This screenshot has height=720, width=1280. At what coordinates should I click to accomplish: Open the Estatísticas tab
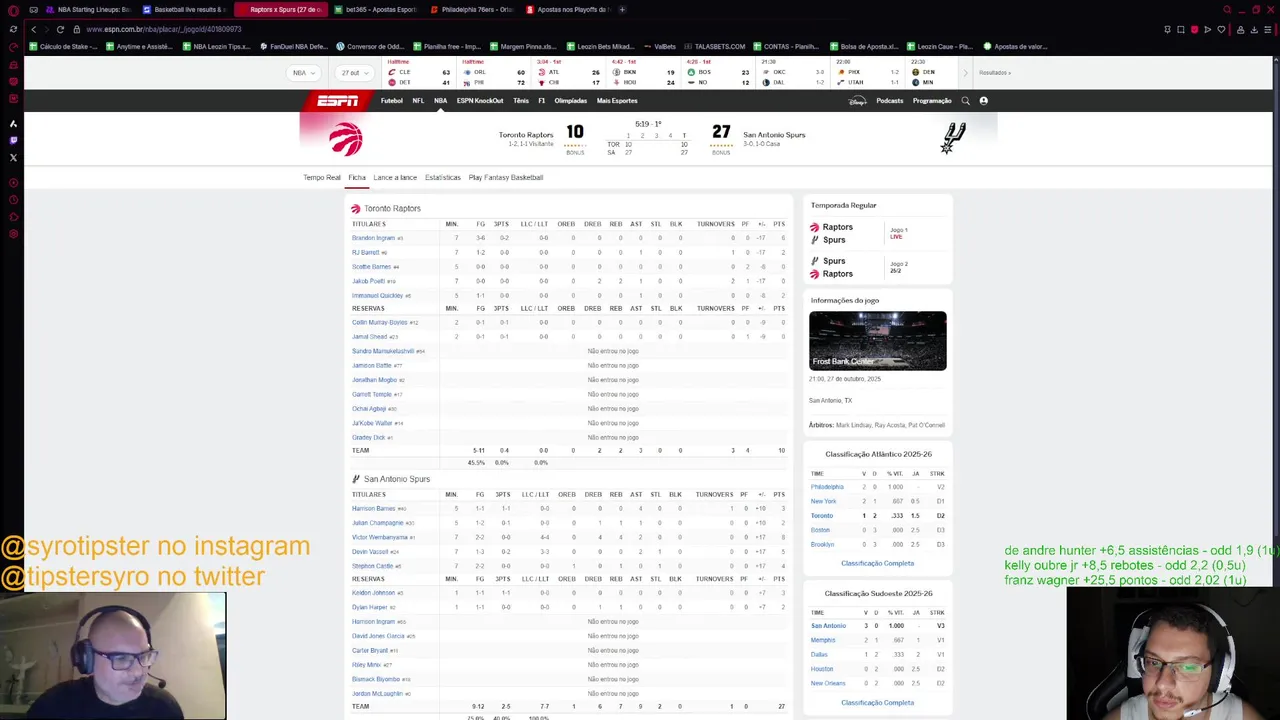coord(443,177)
